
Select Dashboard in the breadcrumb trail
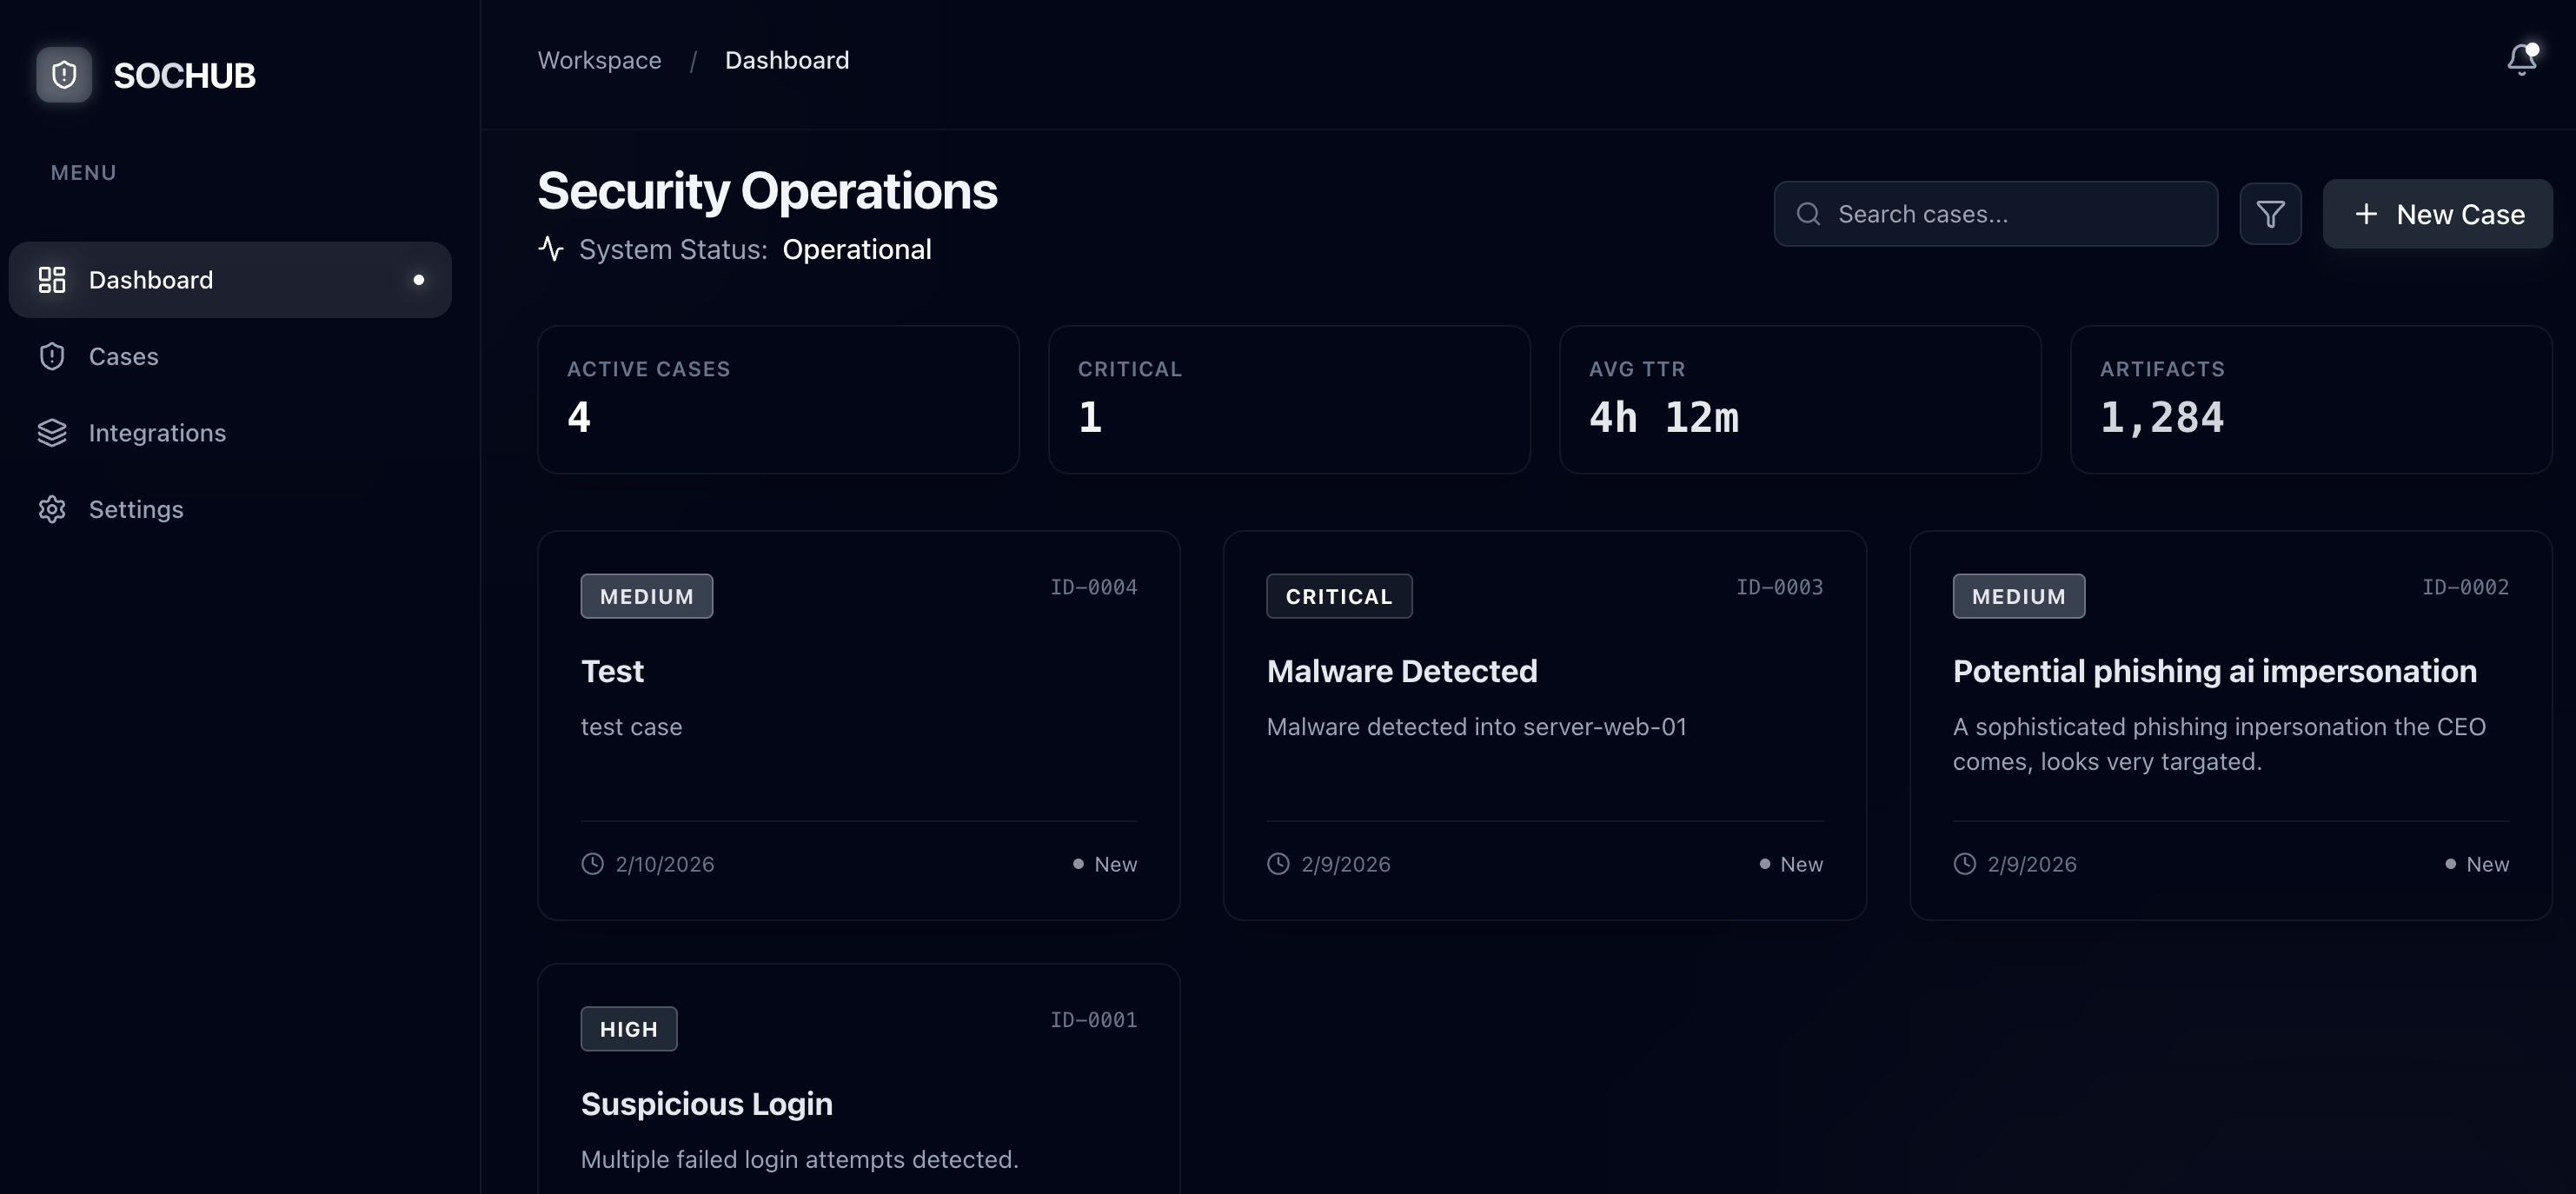(787, 60)
